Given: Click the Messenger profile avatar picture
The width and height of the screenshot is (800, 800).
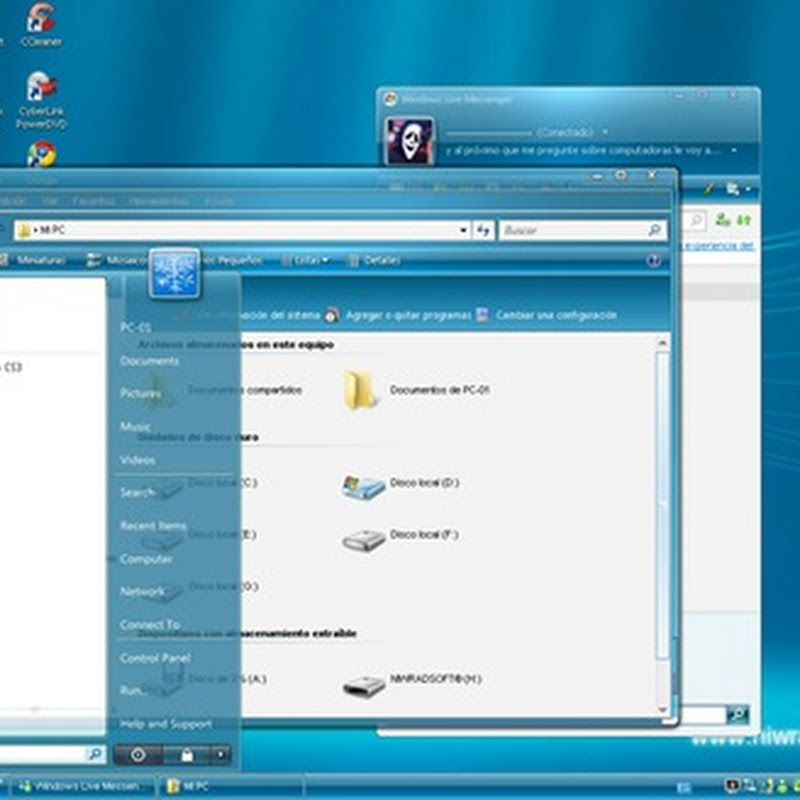Looking at the screenshot, I should click(x=409, y=140).
